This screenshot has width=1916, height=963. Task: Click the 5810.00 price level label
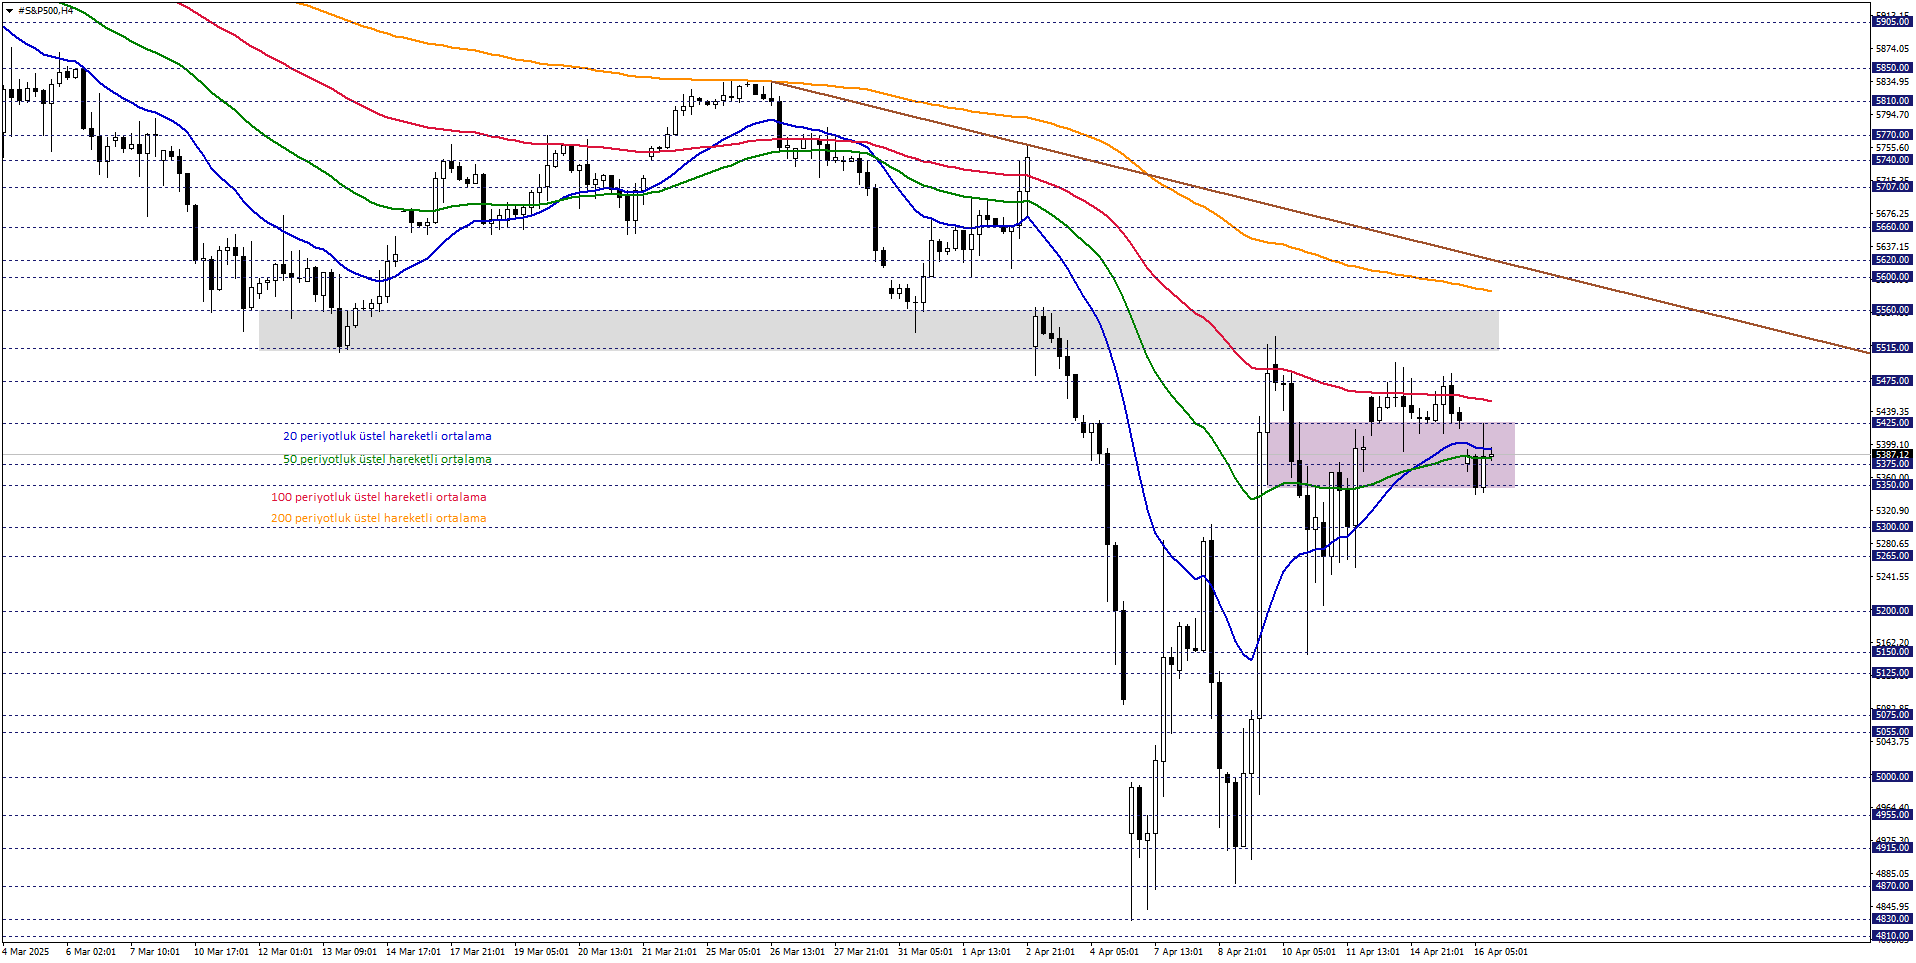click(1892, 101)
